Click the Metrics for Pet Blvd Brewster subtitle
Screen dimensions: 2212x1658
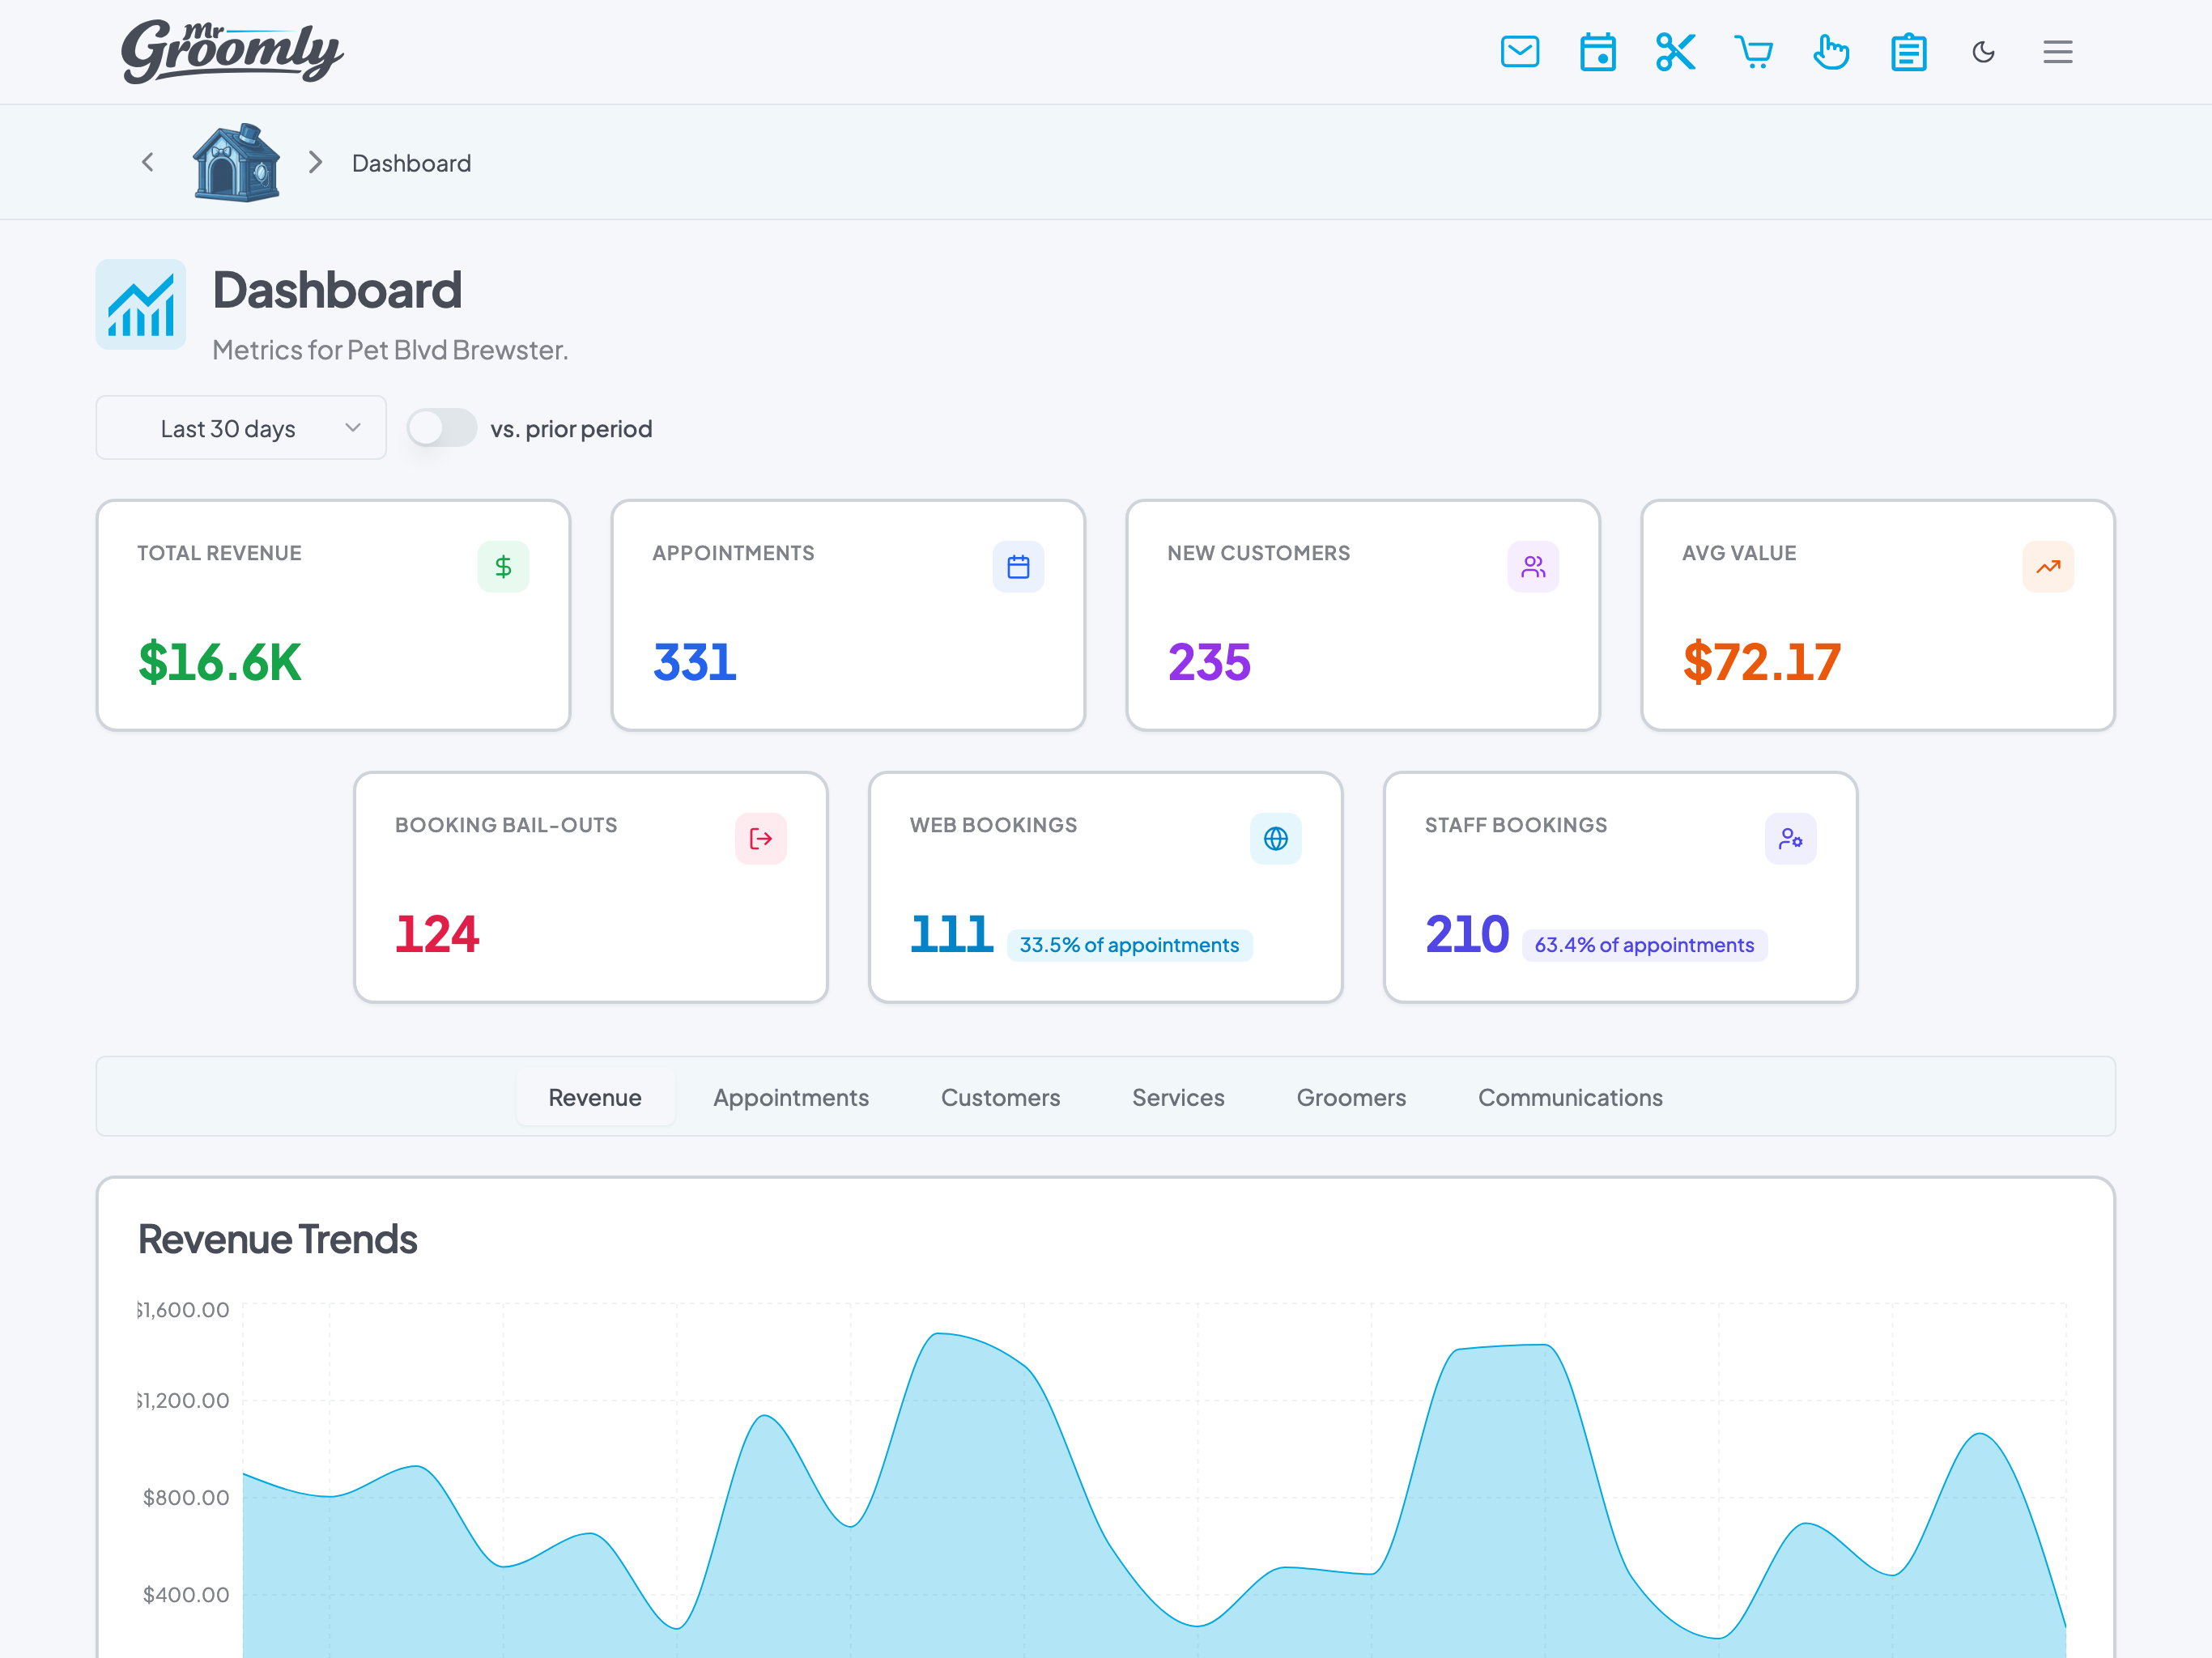click(390, 350)
